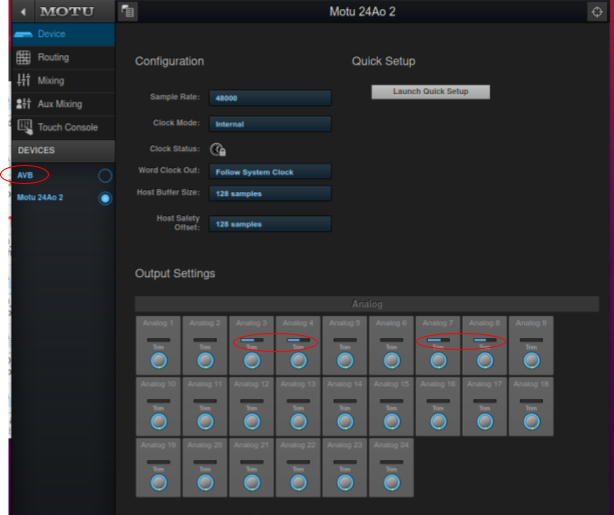
Task: Click the Analog 12 channel label
Action: click(x=252, y=384)
